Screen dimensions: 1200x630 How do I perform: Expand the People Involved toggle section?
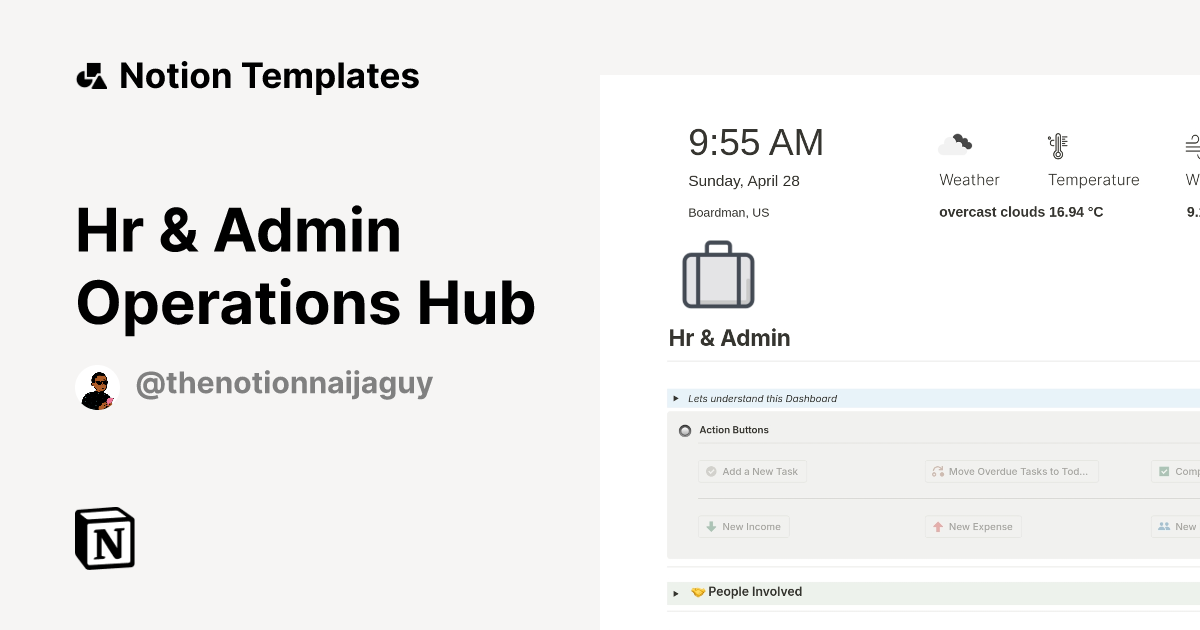tap(676, 592)
